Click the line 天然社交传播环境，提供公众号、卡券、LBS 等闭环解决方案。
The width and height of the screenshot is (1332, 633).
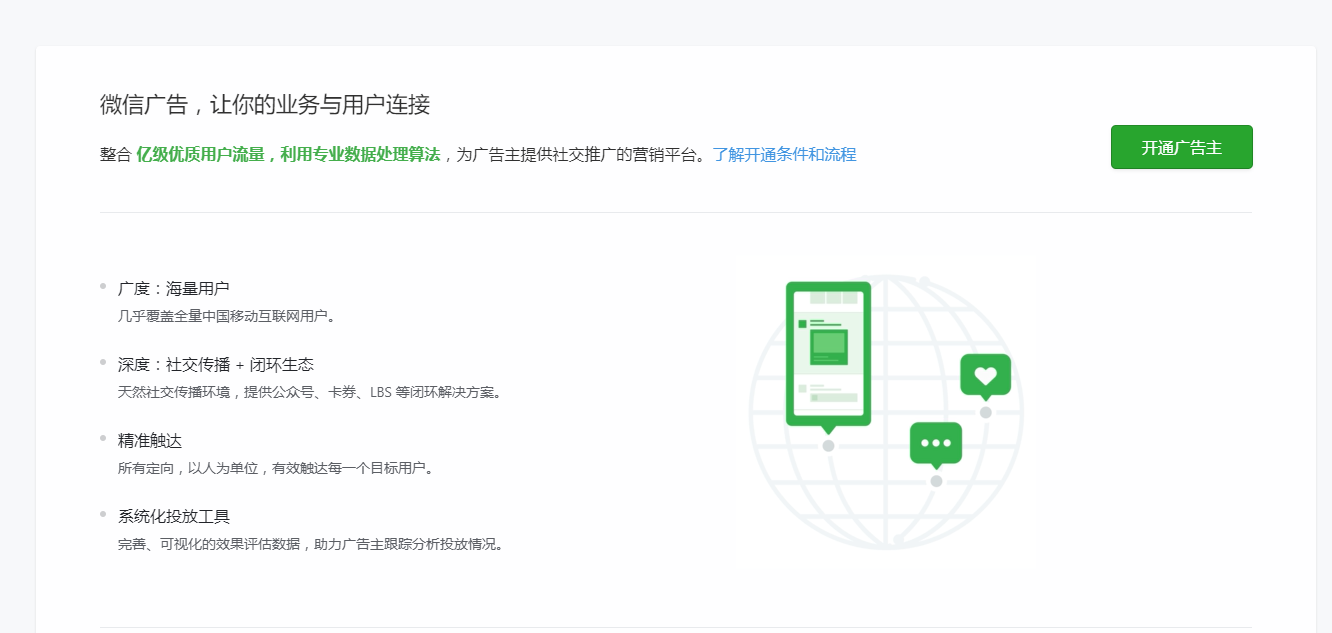point(311,392)
